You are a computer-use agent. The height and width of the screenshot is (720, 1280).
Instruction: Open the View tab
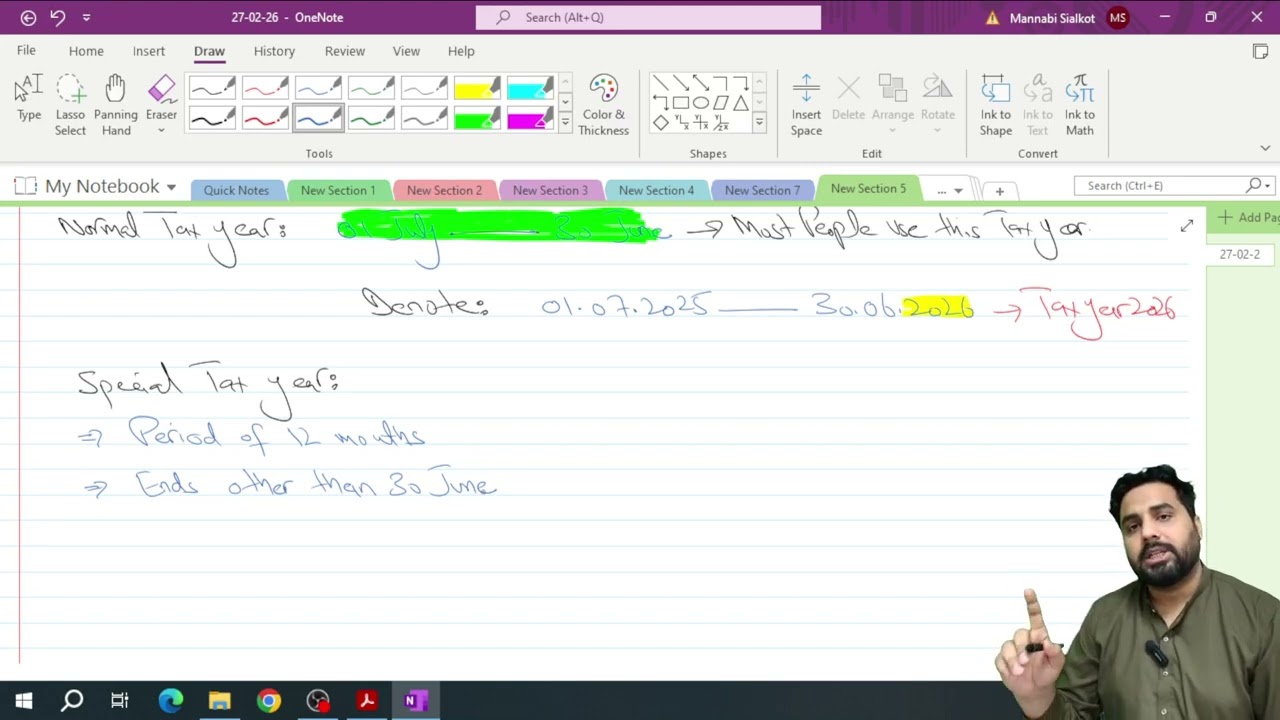406,51
